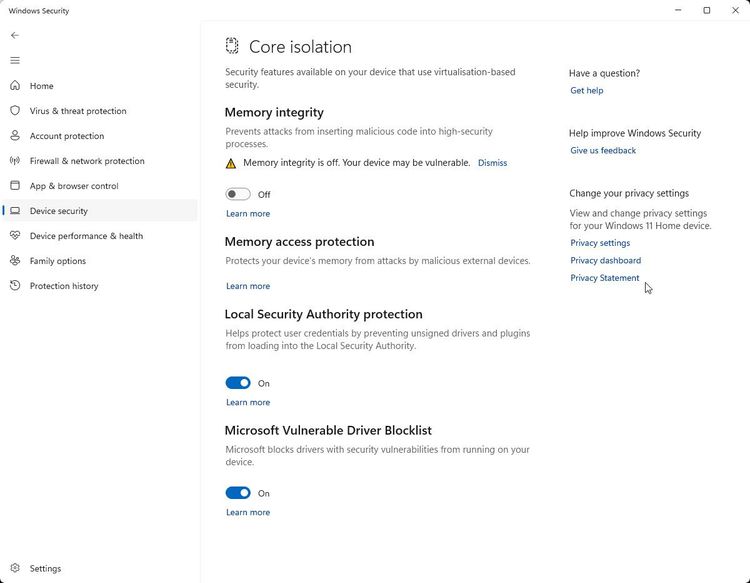Open Protection history in the sidebar
The width and height of the screenshot is (750, 583).
coord(64,286)
